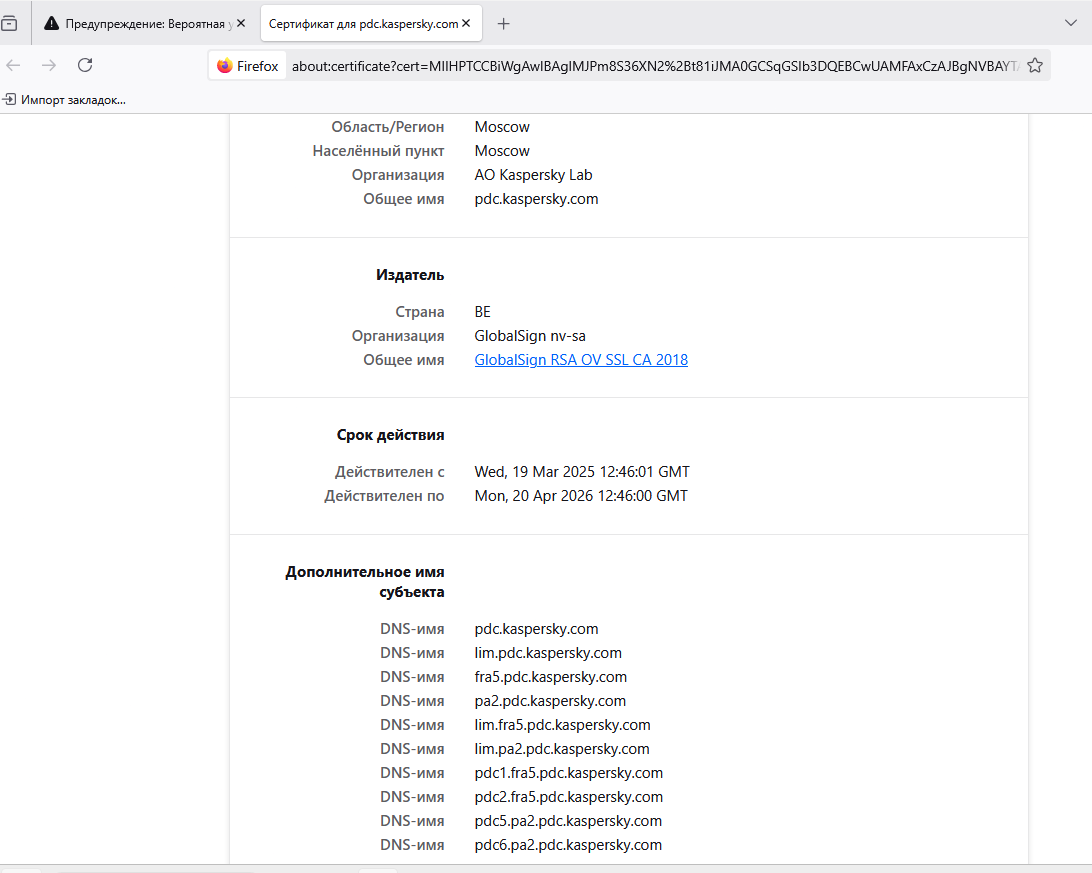The height and width of the screenshot is (873, 1092).
Task: Click the DNS name pdc1.fra5.pdc.kaspersky.com
Action: pos(568,773)
